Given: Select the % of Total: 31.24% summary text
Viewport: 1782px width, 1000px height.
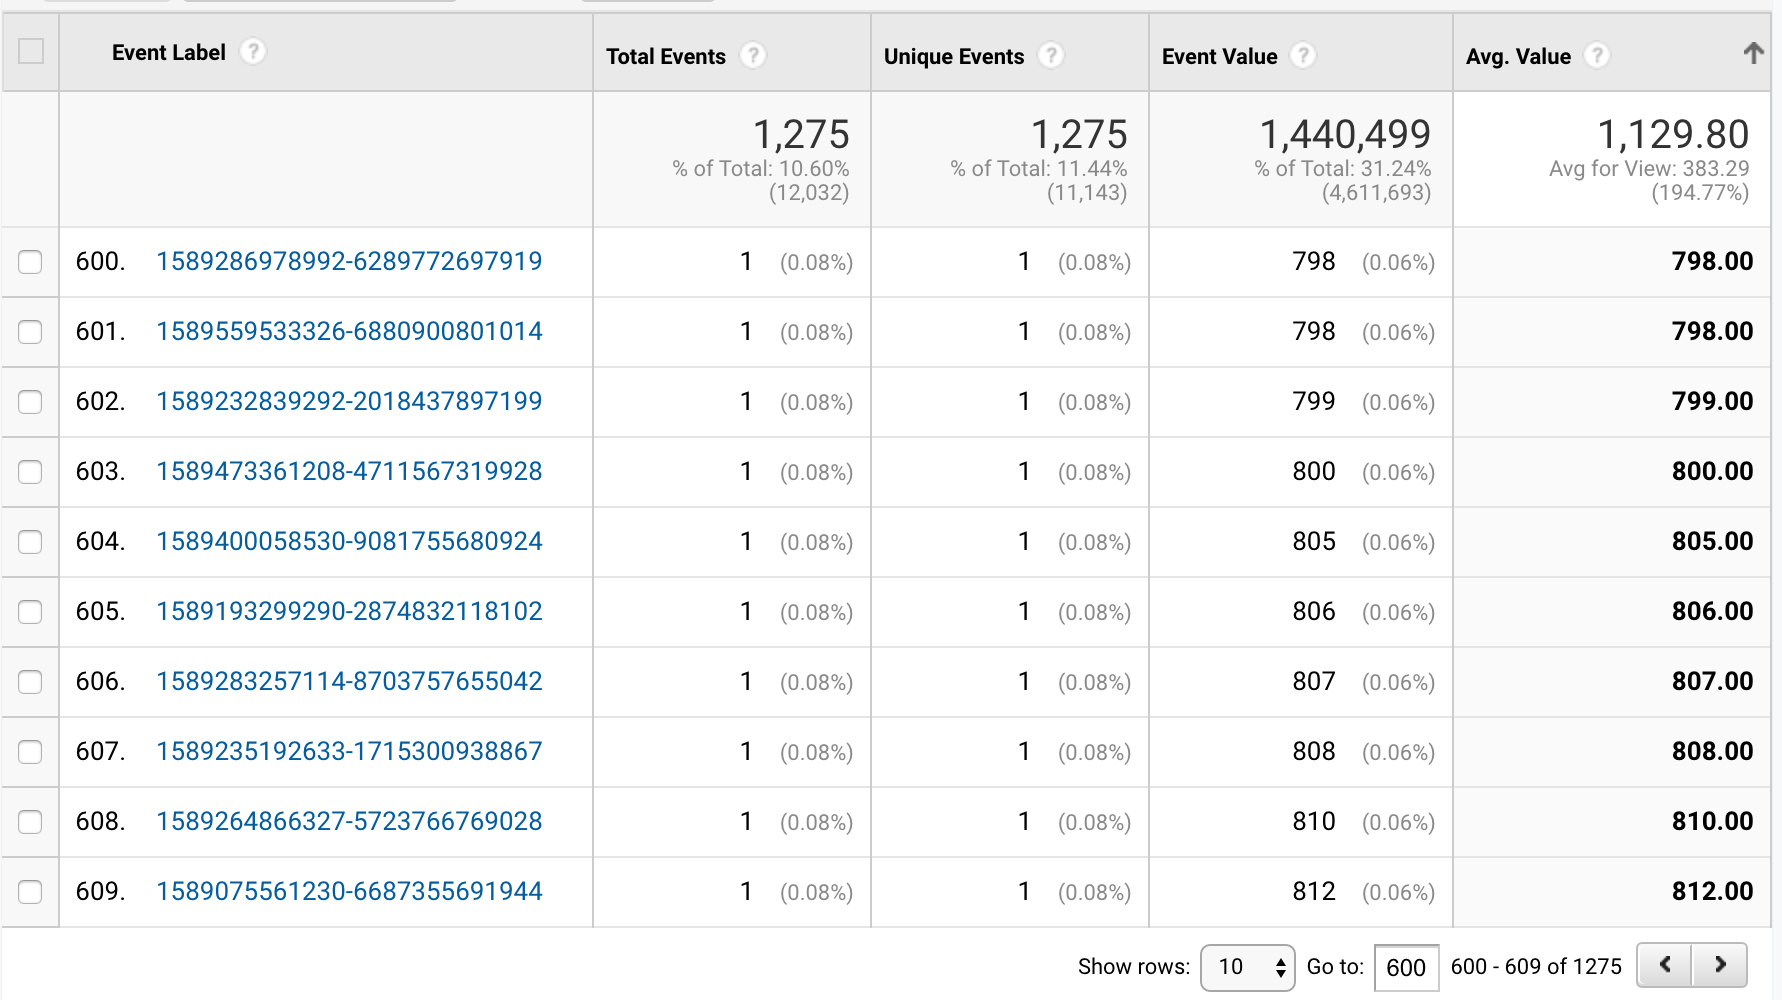Looking at the screenshot, I should (1343, 169).
